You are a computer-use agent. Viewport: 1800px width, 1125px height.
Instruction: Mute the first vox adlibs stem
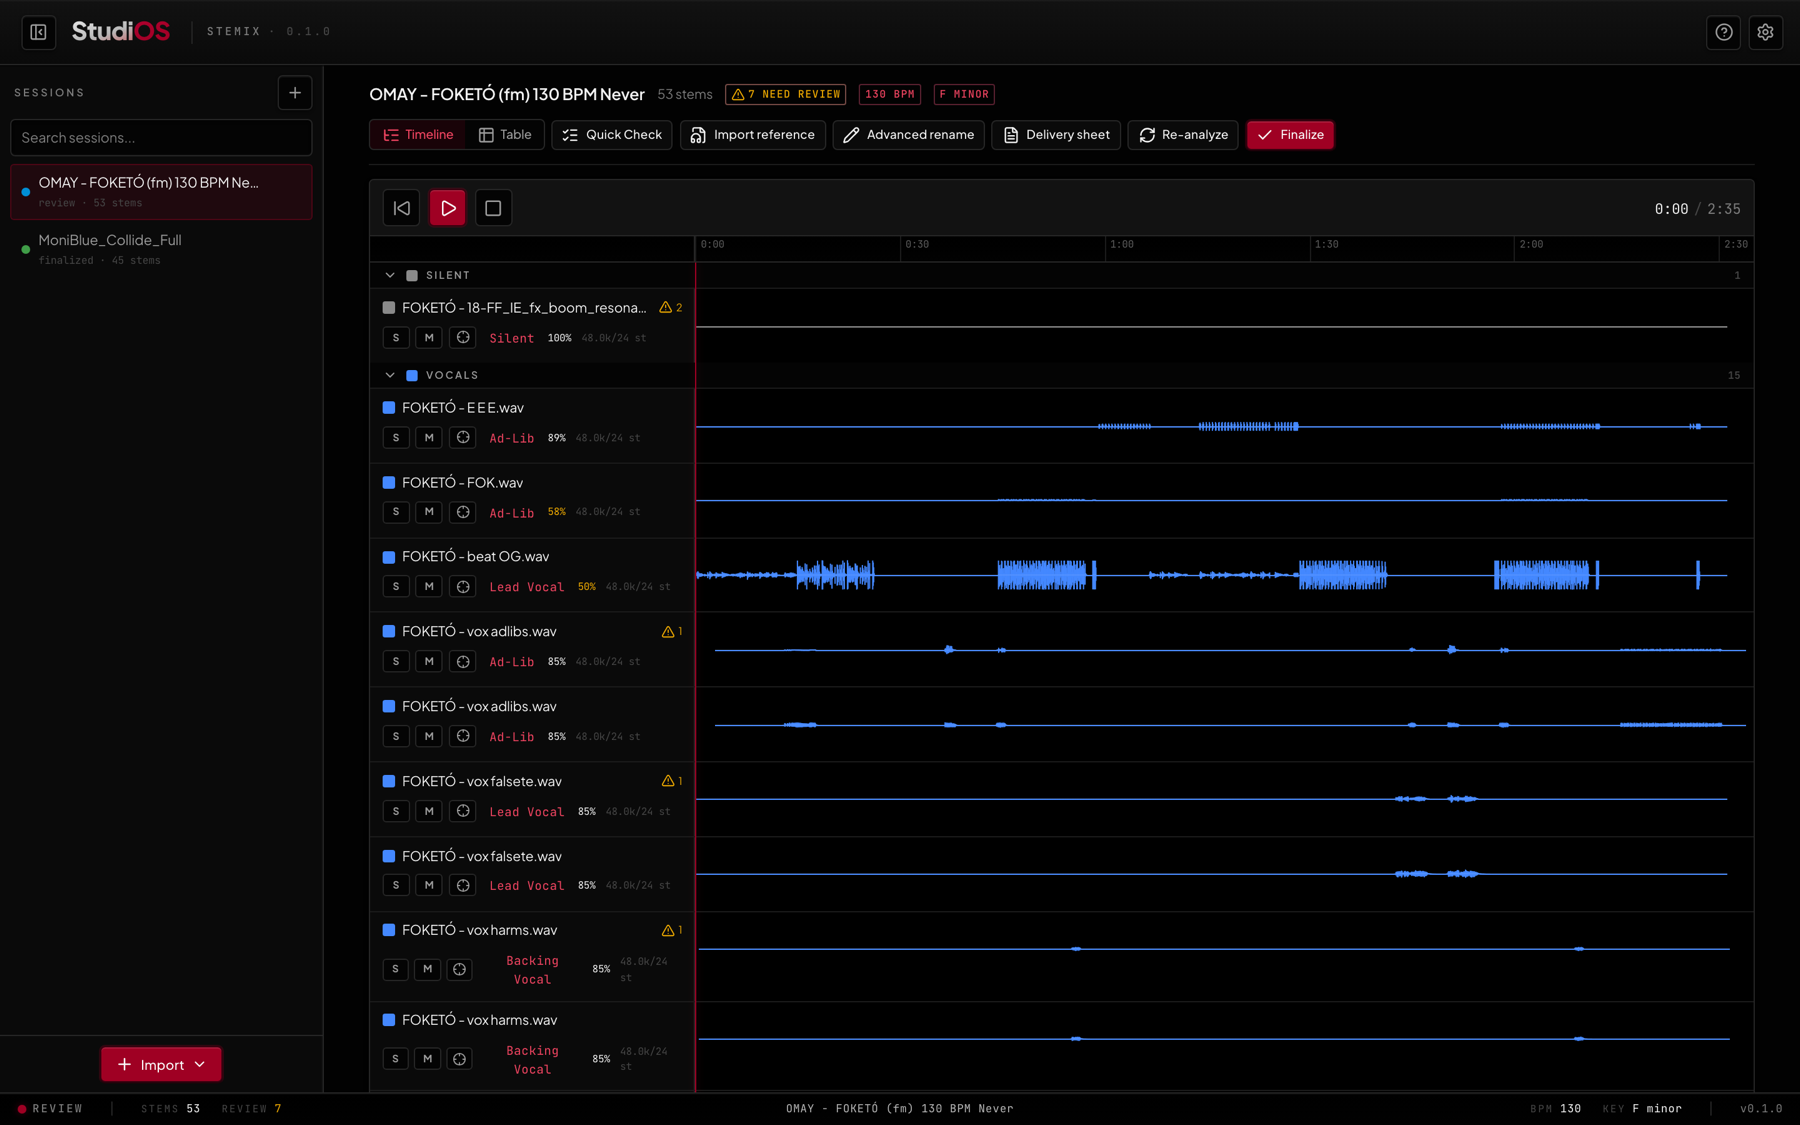[x=429, y=661]
